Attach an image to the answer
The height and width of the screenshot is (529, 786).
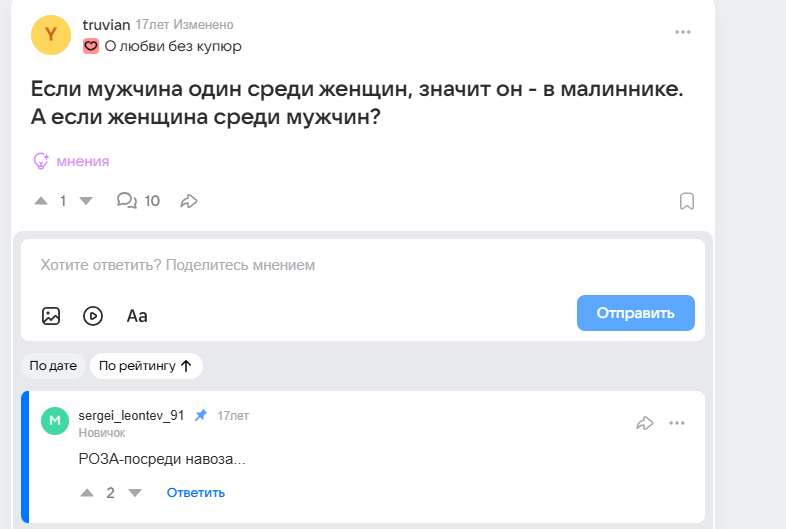[51, 316]
